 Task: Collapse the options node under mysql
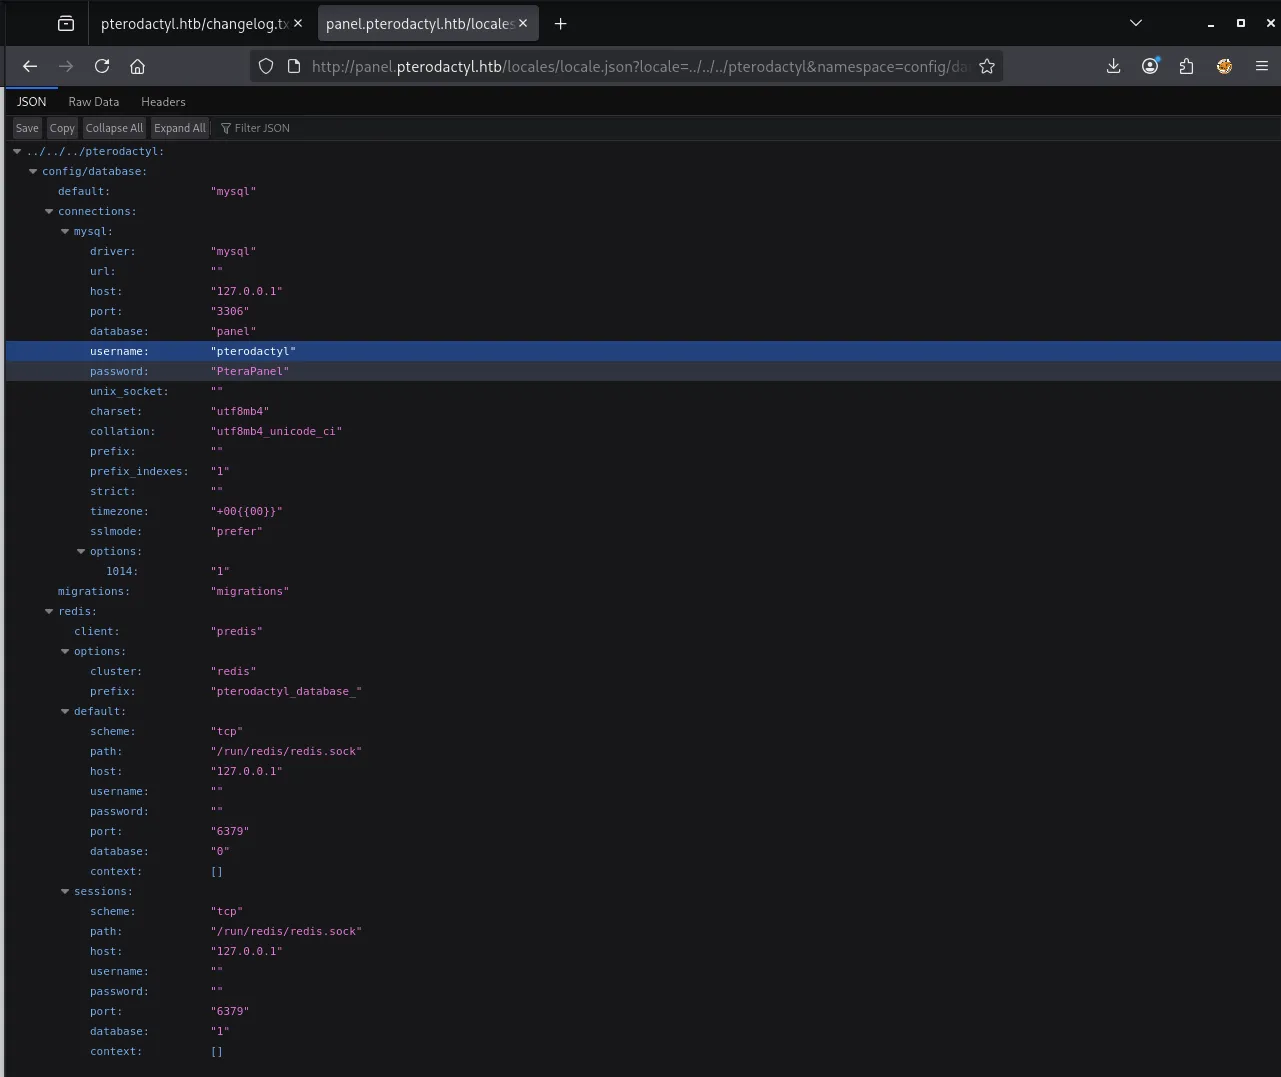tap(81, 551)
